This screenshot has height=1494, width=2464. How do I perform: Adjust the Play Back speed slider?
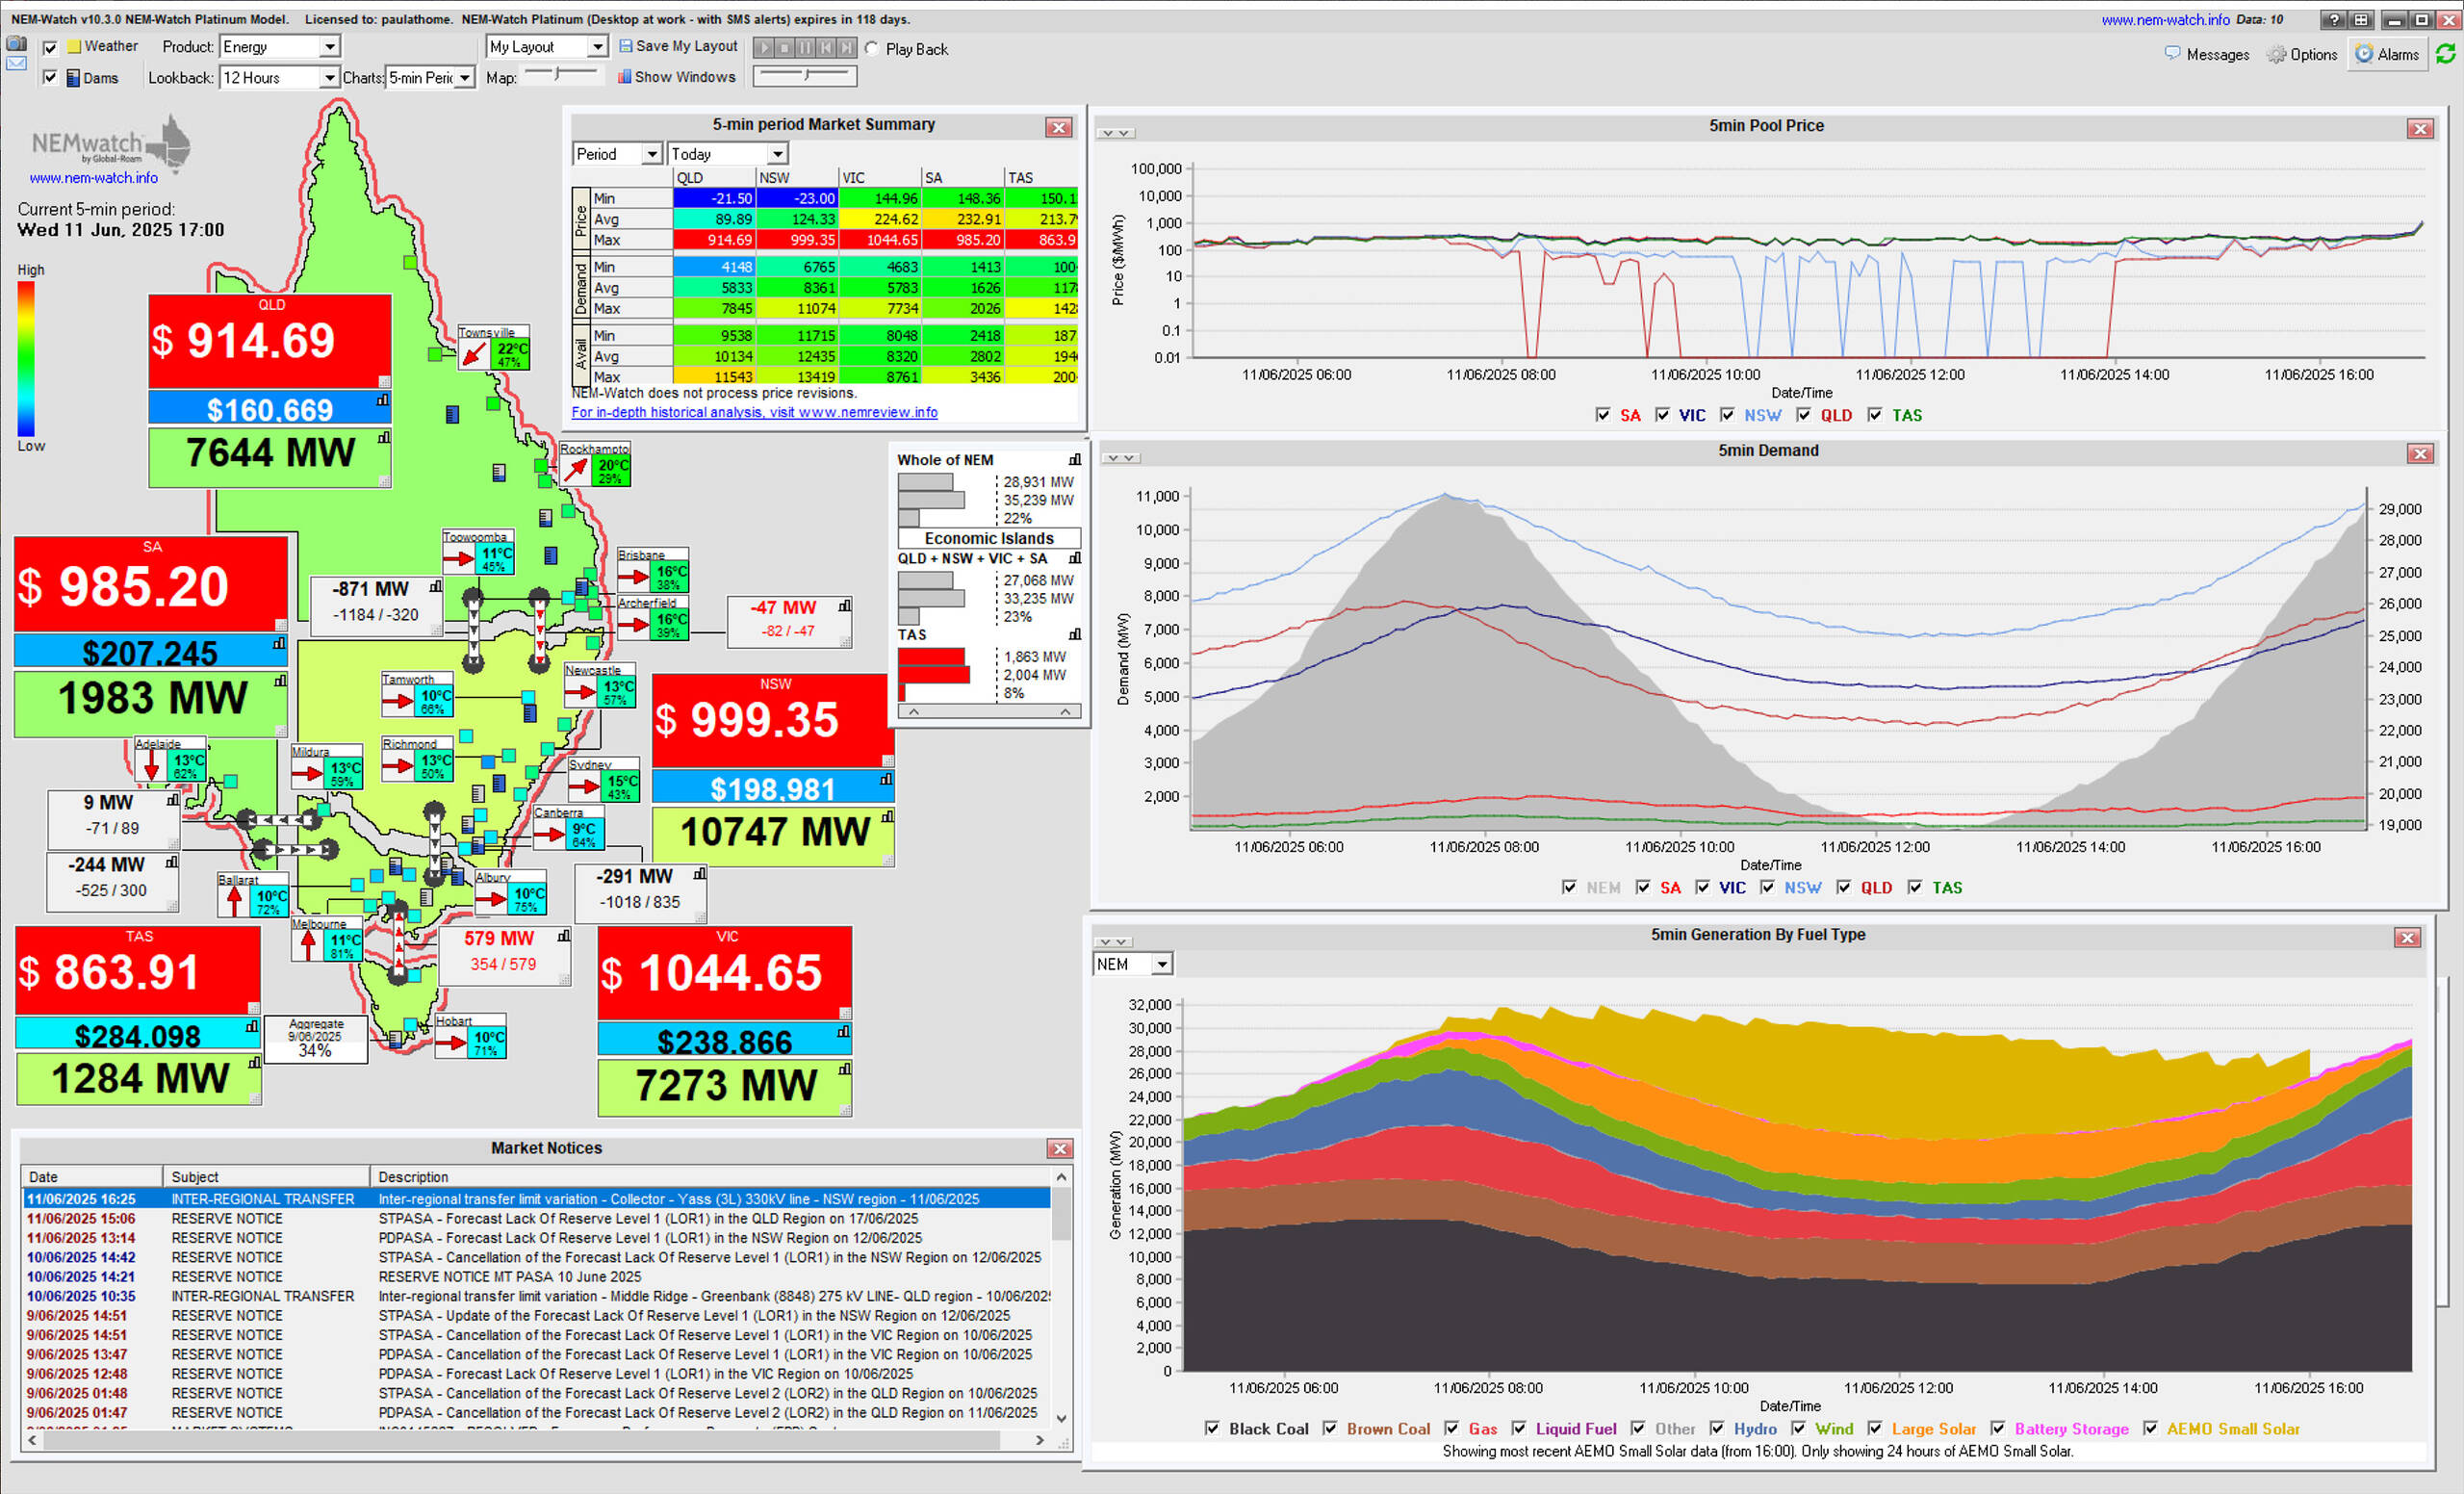(x=805, y=75)
